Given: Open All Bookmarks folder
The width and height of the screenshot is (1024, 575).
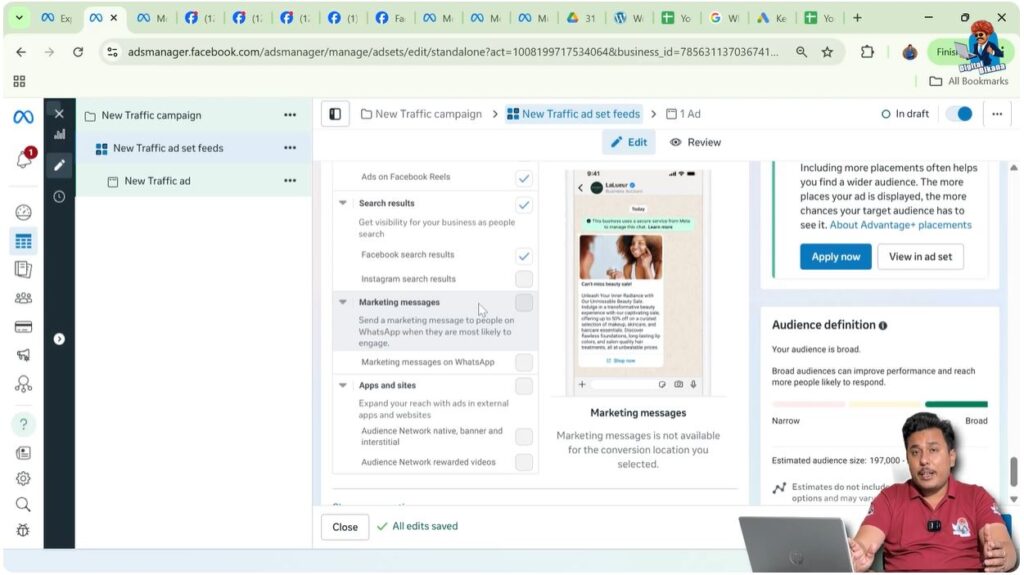Looking at the screenshot, I should (969, 81).
